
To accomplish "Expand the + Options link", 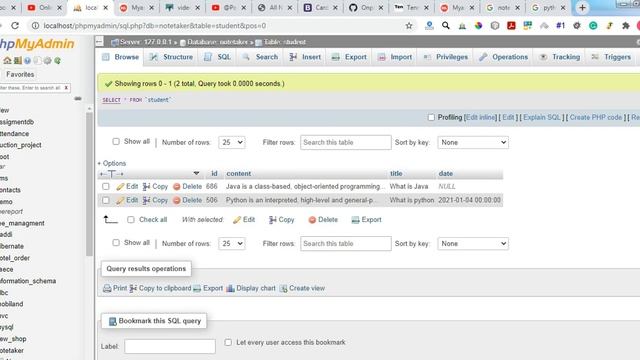I will 111,163.
